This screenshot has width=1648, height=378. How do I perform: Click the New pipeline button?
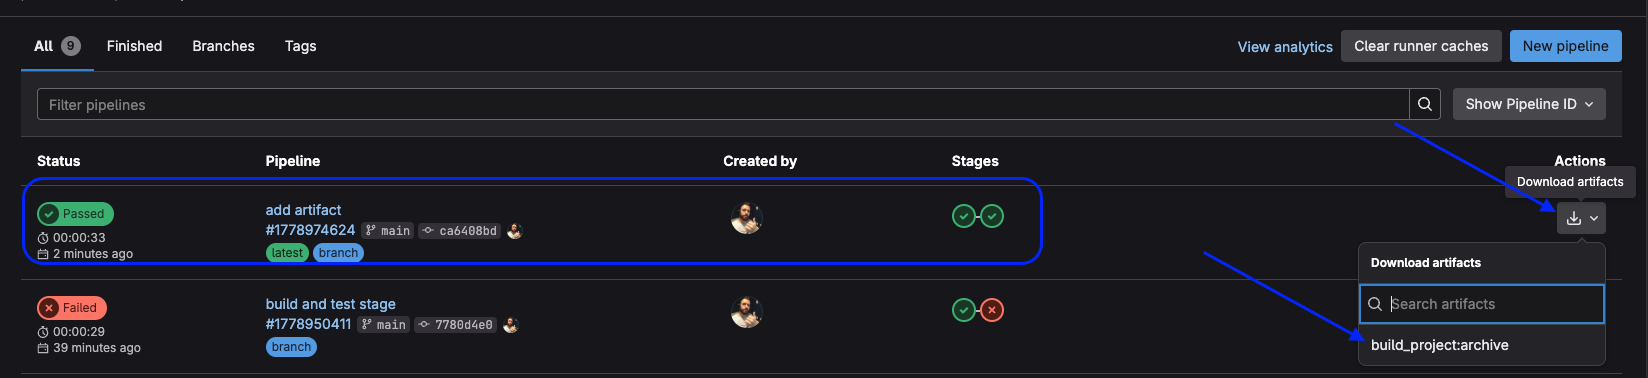[x=1566, y=46]
